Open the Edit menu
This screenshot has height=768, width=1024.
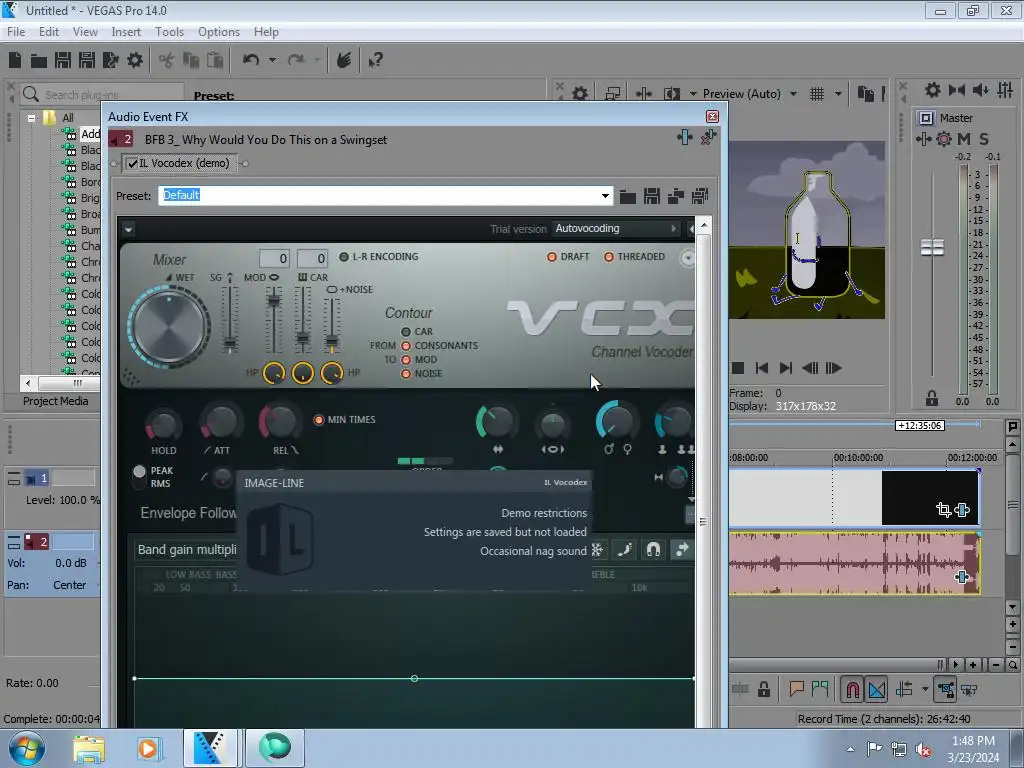[48, 32]
